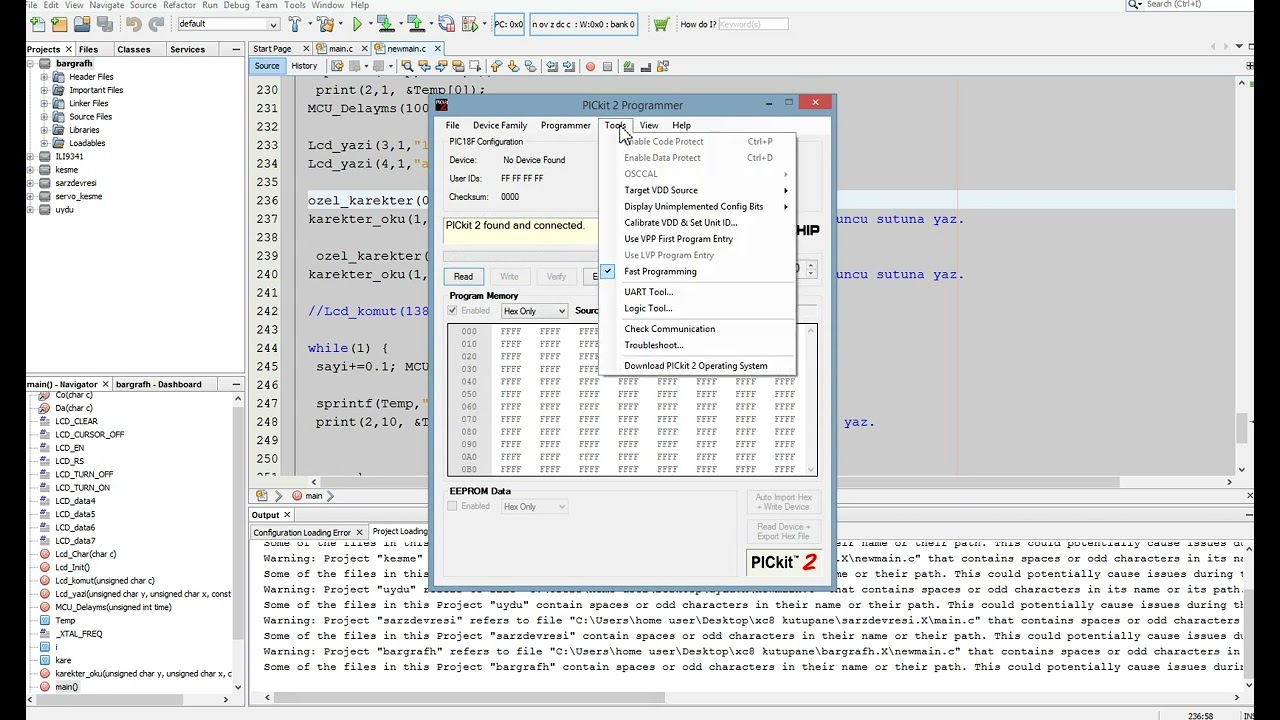1280x720 pixels.
Task: Click the Stop Macro Recording square icon
Action: tap(607, 66)
